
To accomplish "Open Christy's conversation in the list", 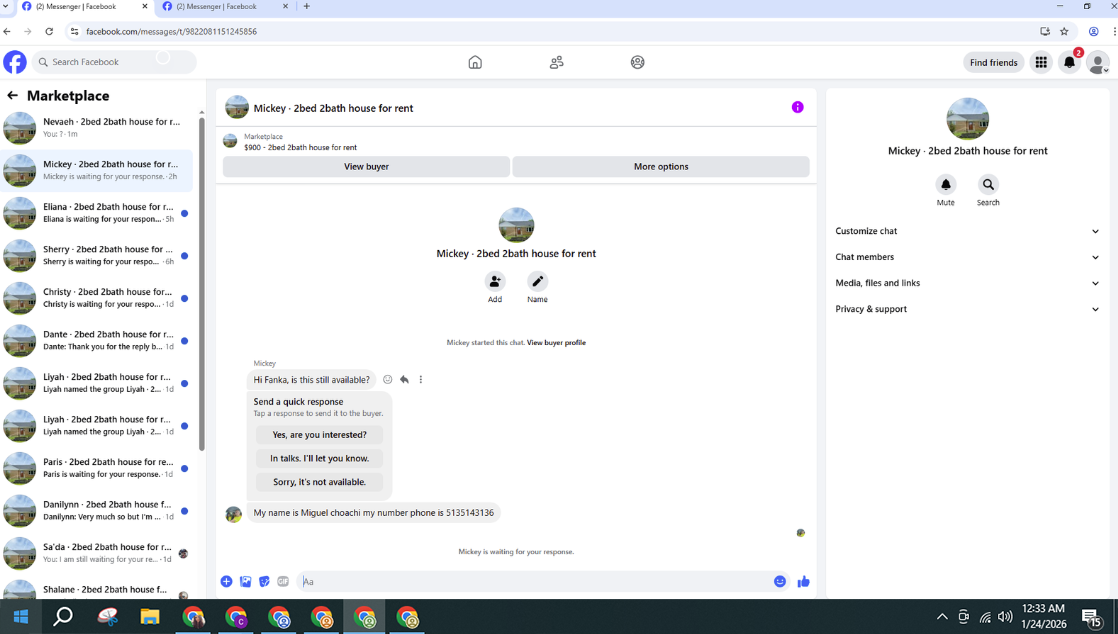I will click(x=97, y=297).
